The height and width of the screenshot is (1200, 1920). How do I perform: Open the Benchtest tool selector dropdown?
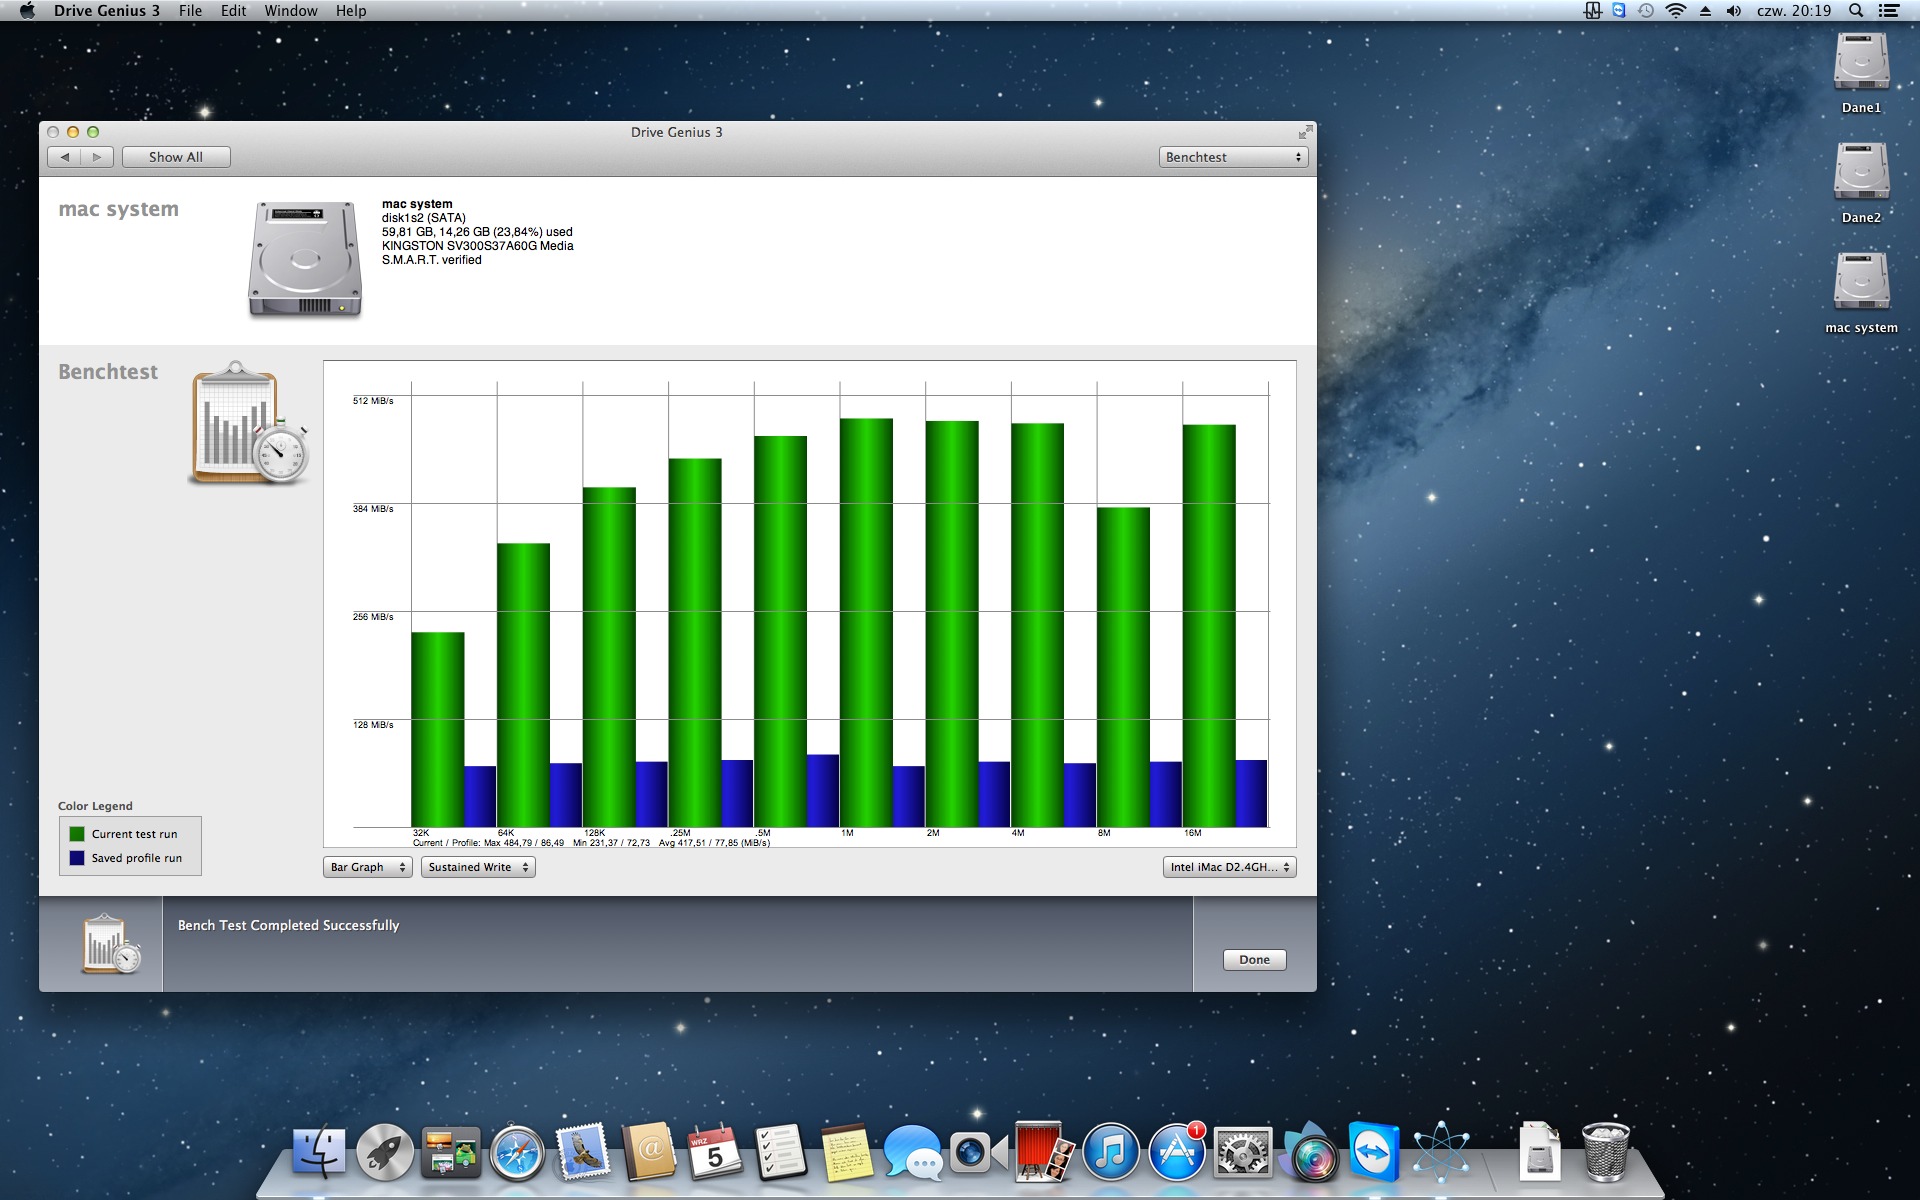tap(1234, 157)
